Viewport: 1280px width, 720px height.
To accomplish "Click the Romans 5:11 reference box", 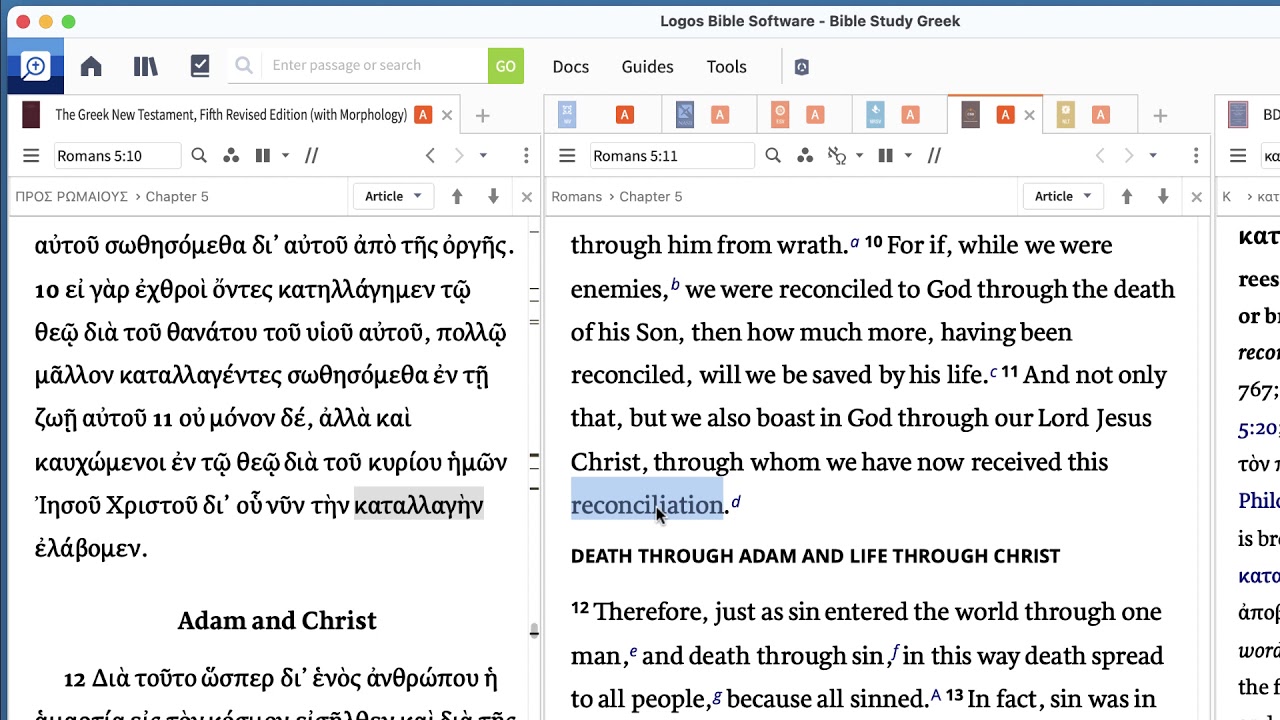I will click(672, 156).
